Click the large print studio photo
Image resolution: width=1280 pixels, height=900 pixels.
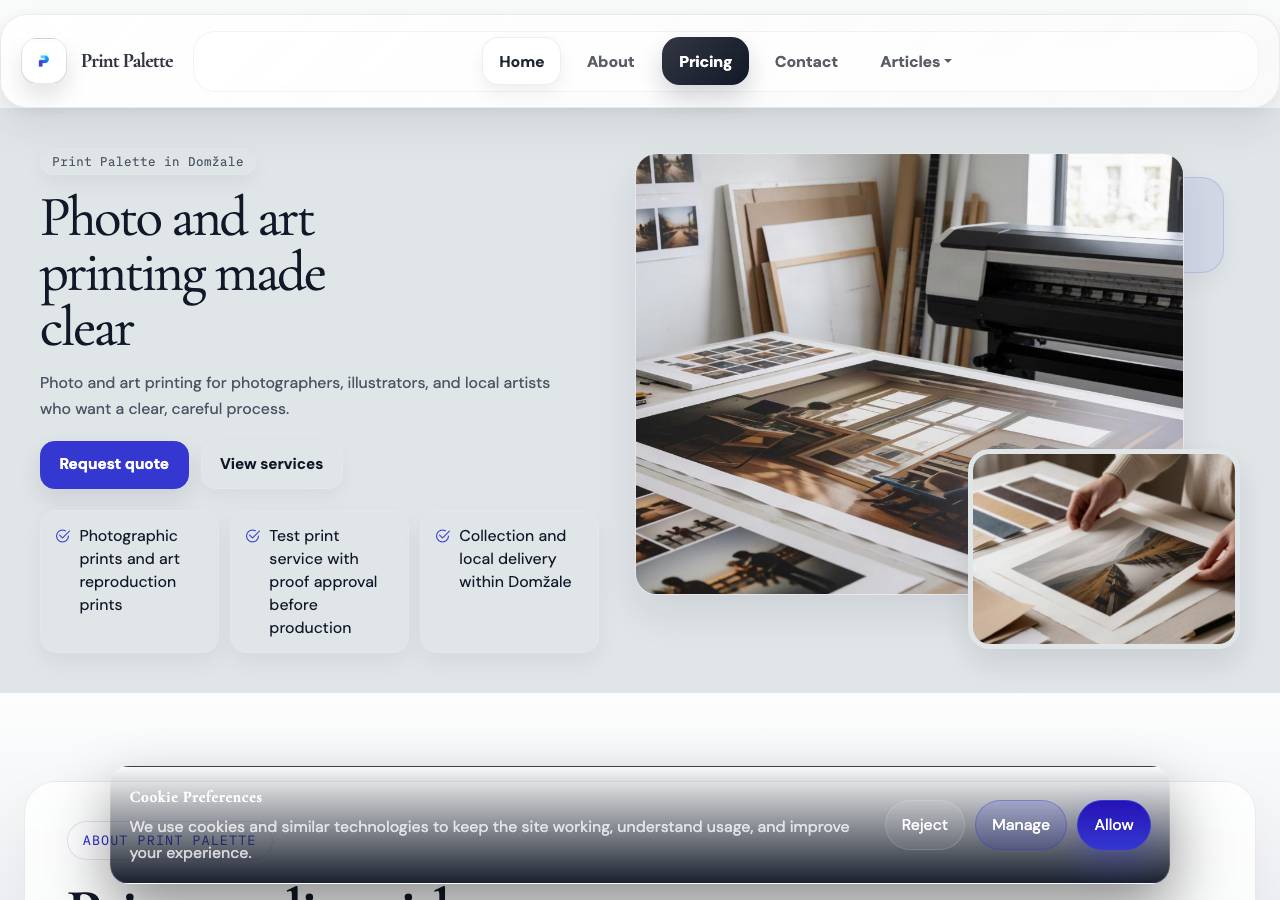tap(909, 374)
